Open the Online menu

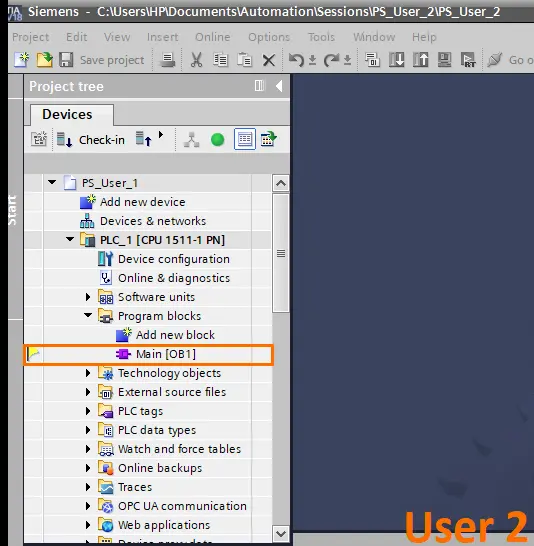click(x=212, y=37)
